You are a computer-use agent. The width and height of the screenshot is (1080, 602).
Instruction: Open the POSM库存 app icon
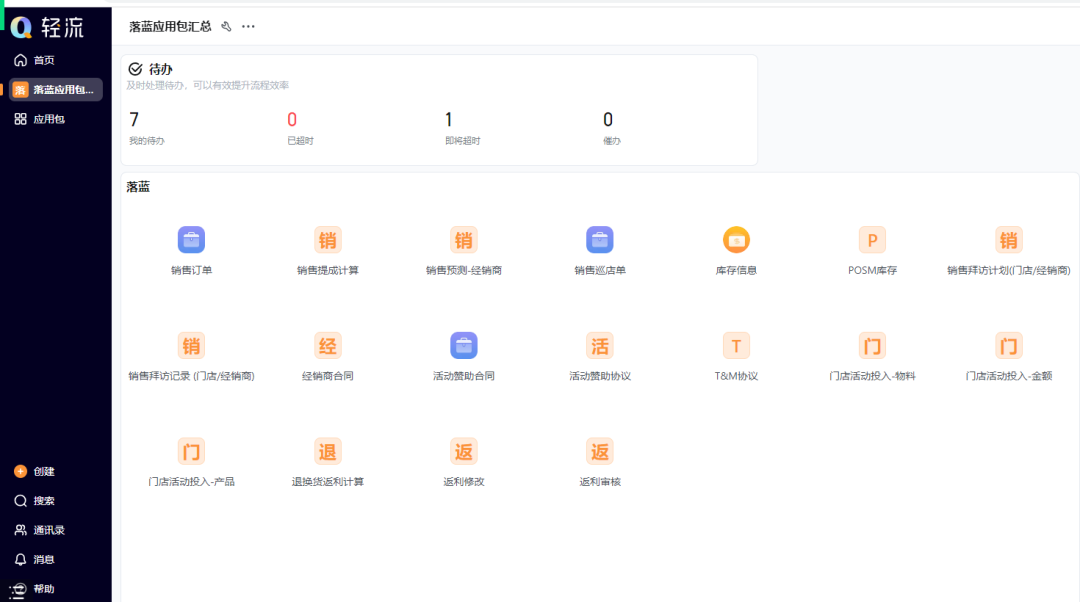pyautogui.click(x=872, y=240)
